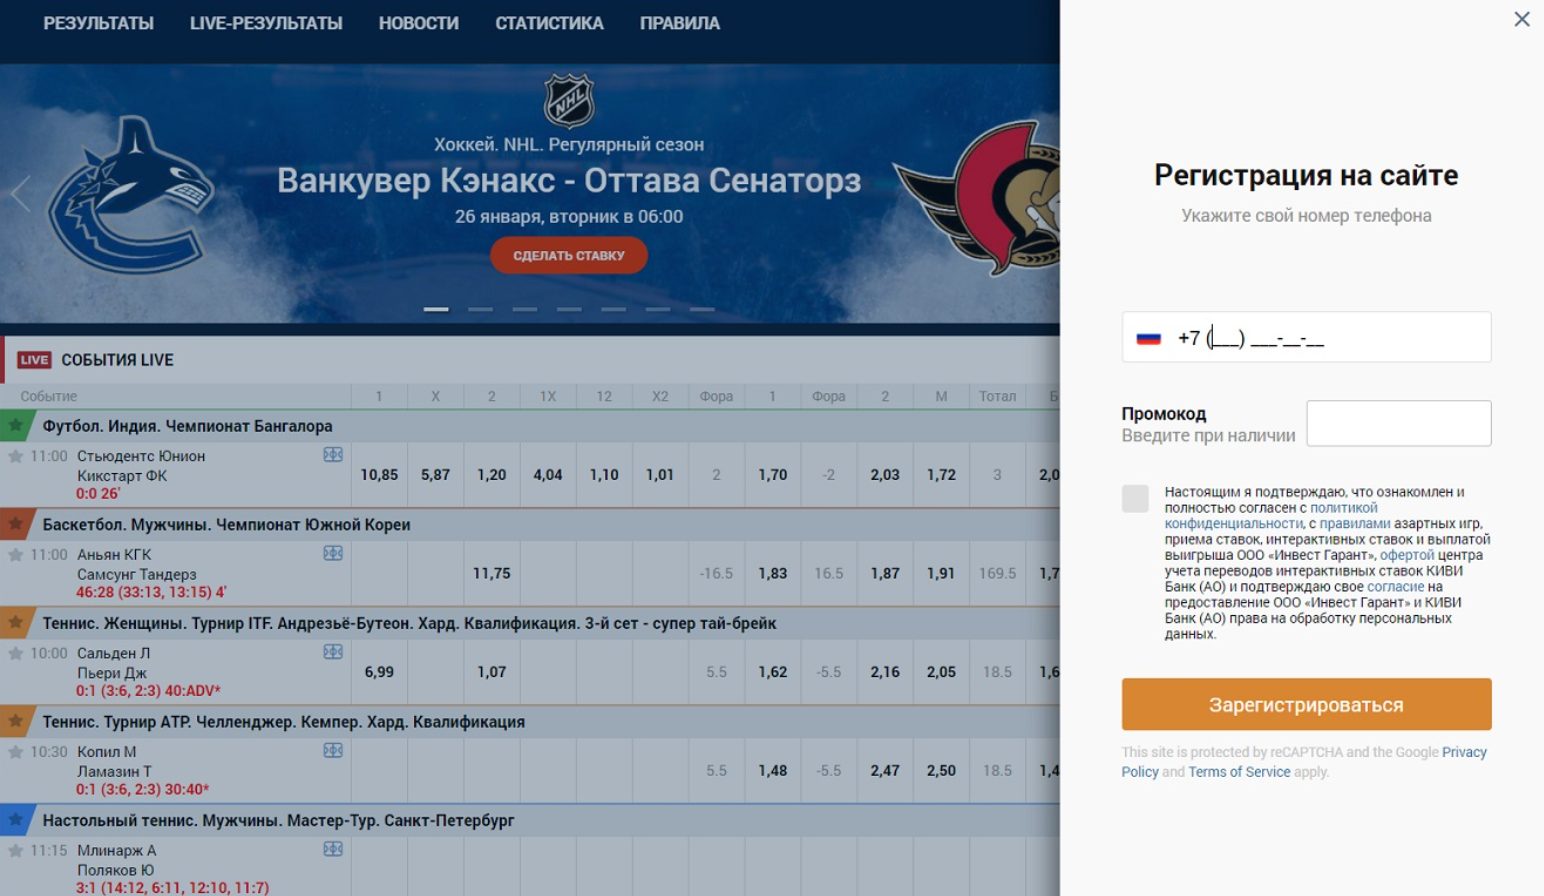Focus the phone number input field

pos(1306,337)
